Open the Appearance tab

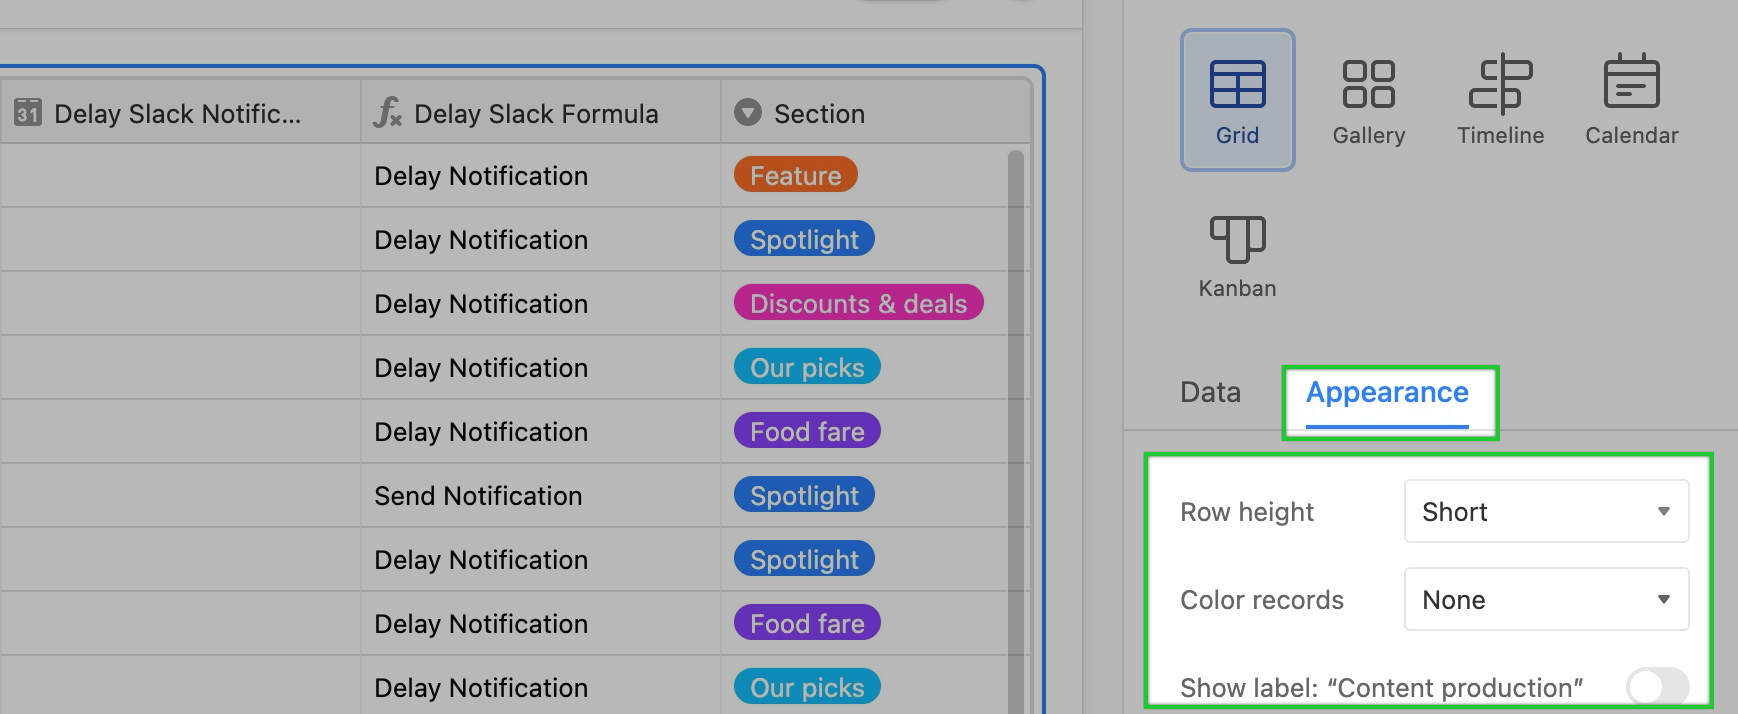pos(1387,393)
